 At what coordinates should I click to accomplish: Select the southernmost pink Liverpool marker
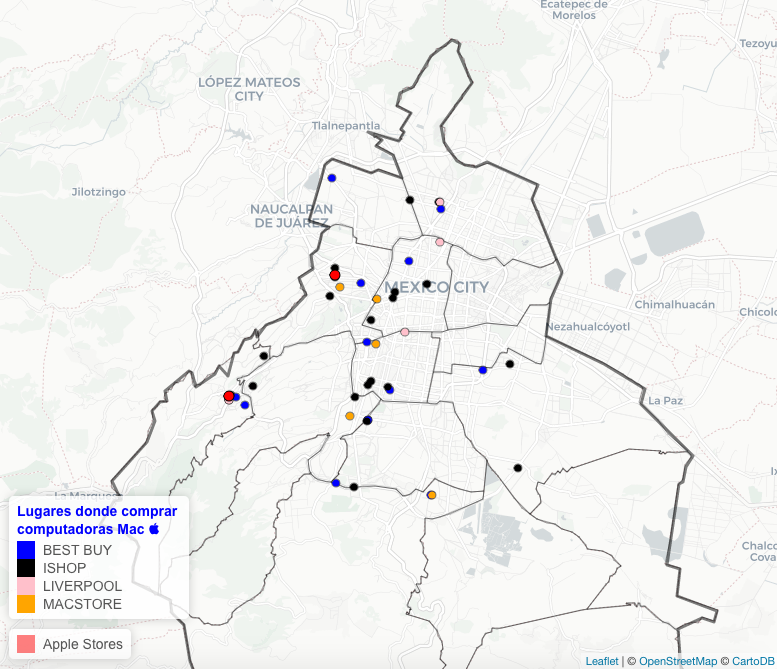click(405, 332)
